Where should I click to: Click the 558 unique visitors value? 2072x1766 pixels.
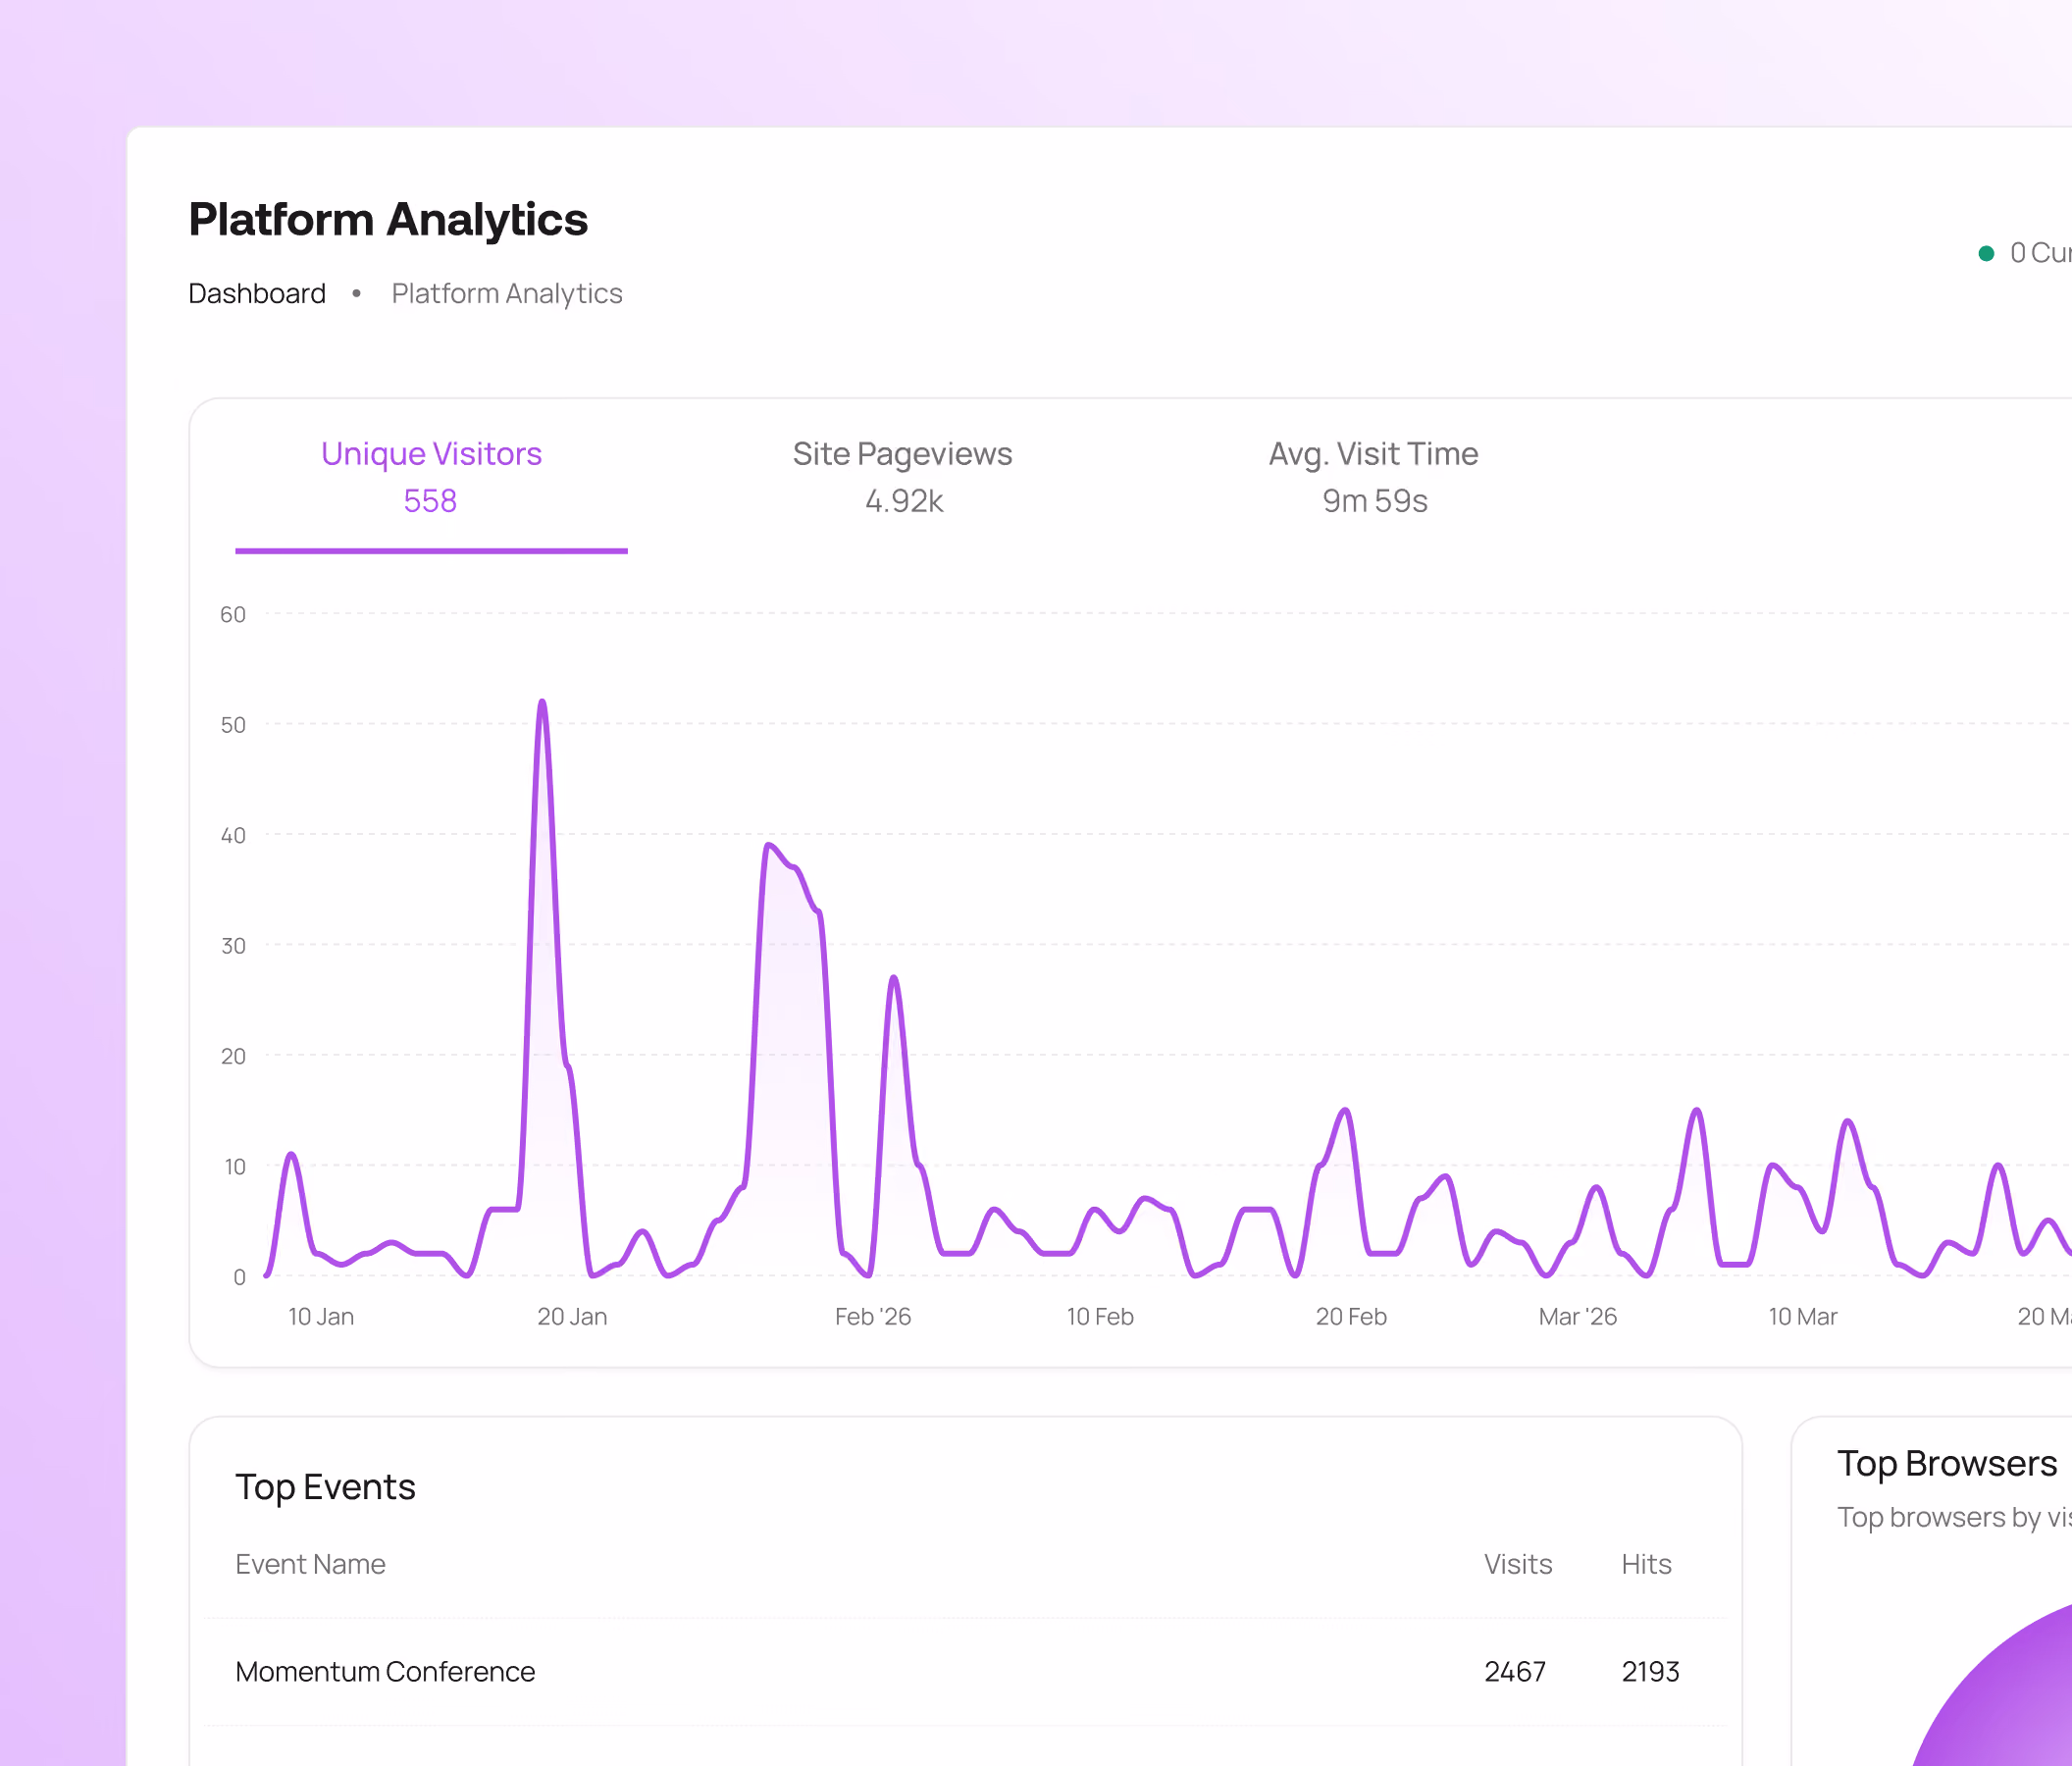click(x=430, y=500)
